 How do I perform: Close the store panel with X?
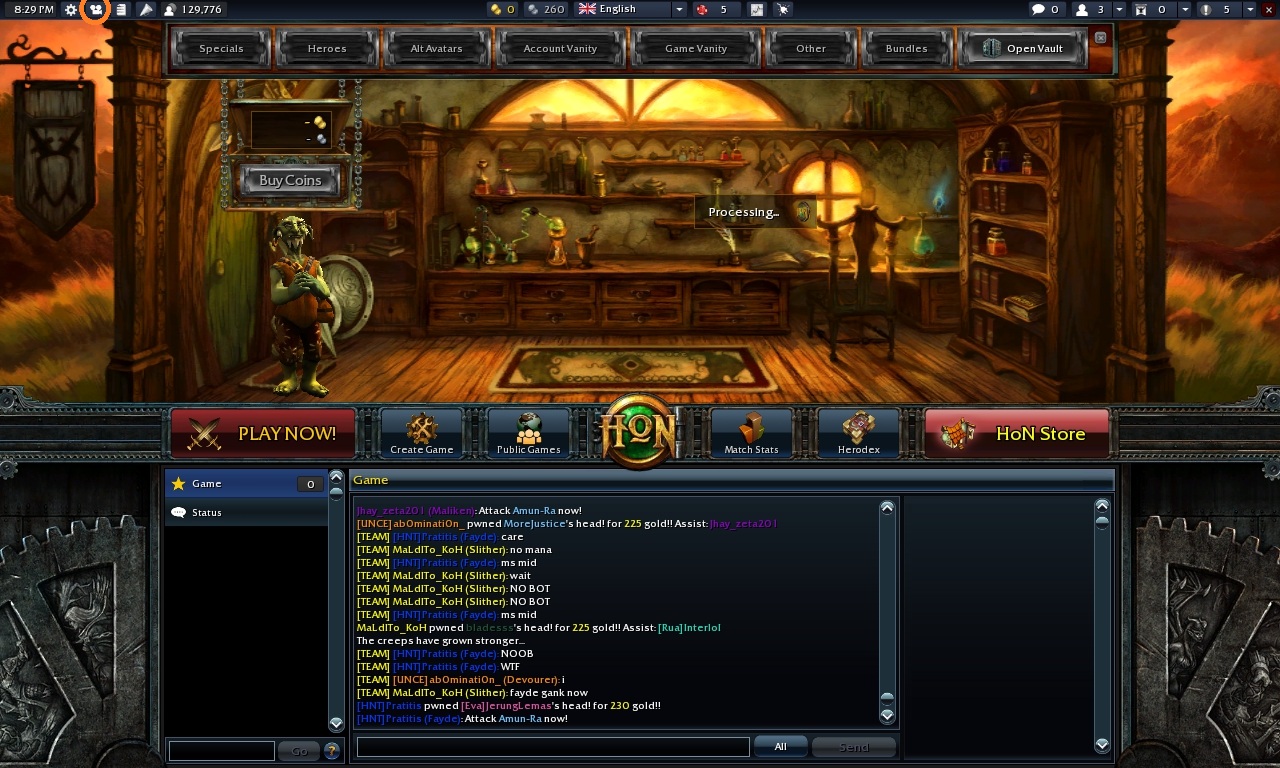tap(1101, 37)
